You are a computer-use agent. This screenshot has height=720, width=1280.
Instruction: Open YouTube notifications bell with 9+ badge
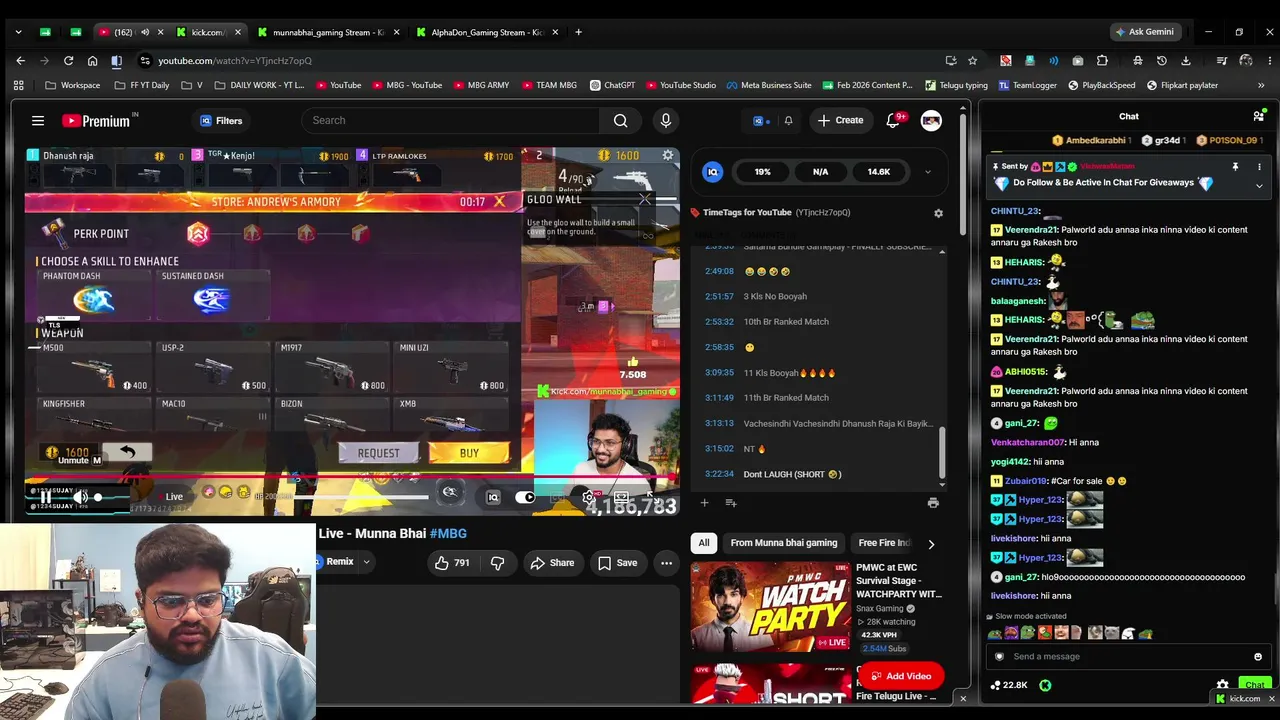tap(894, 121)
